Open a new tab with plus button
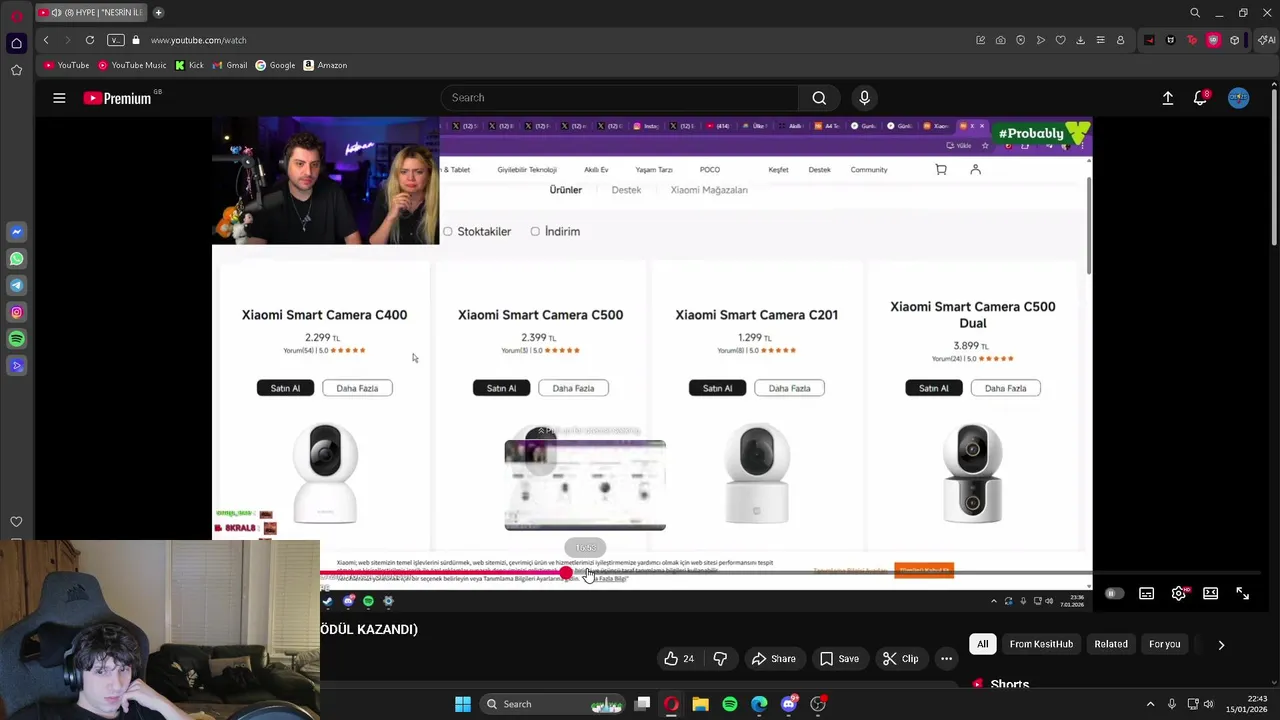Screen dimensions: 1280x720 (x=158, y=13)
